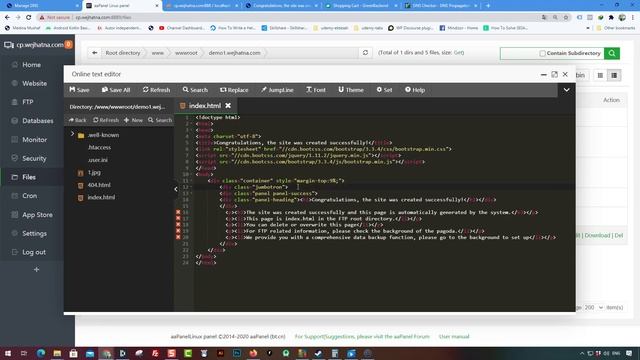Screen dimensions: 640x360
Task: Open the User manual link
Action: pyautogui.click(x=454, y=337)
